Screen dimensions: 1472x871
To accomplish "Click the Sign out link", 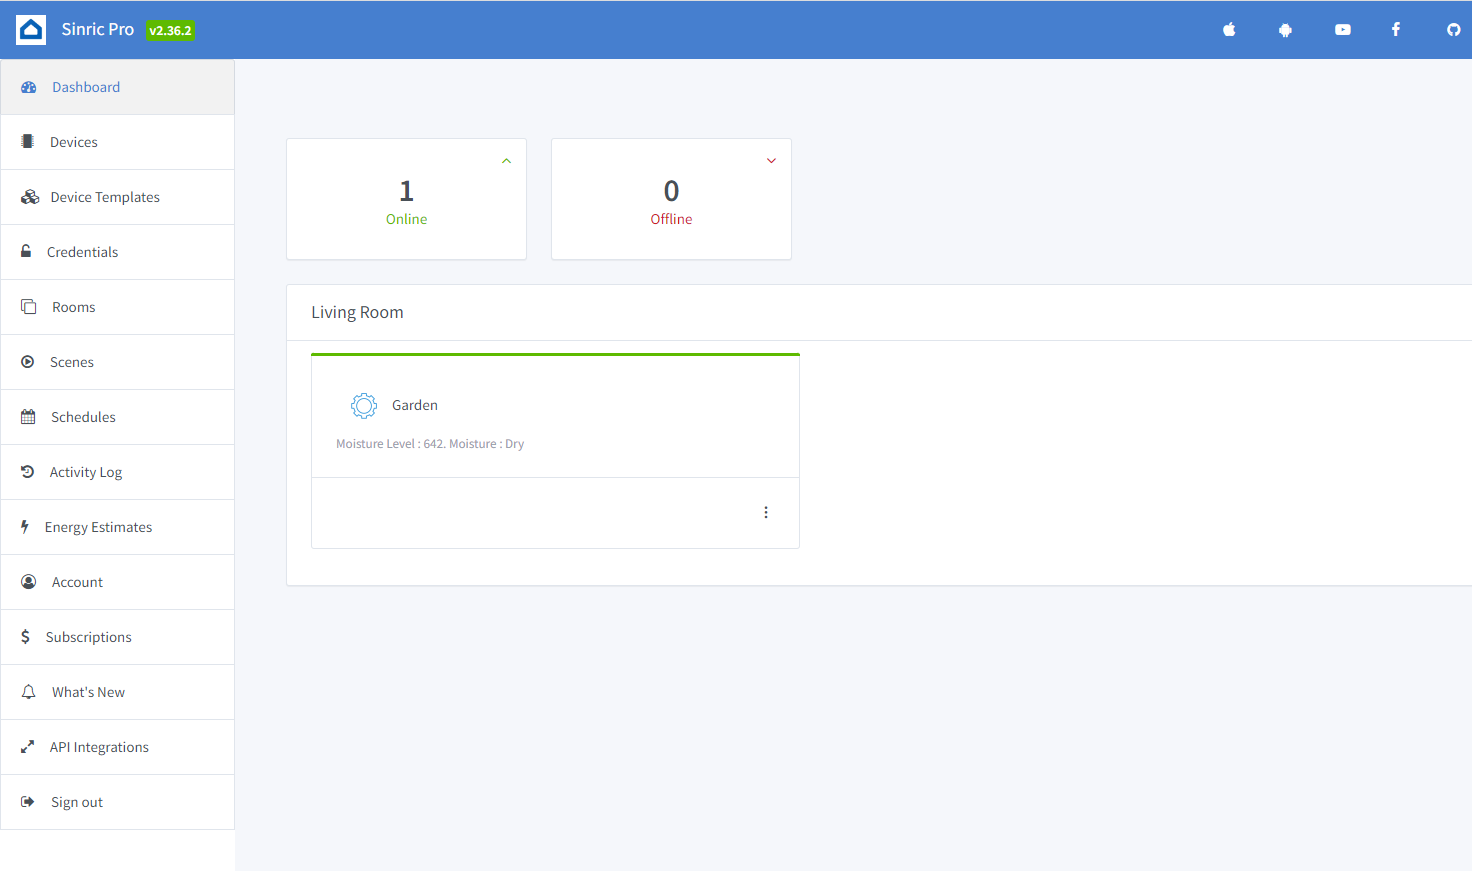I will pos(77,801).
